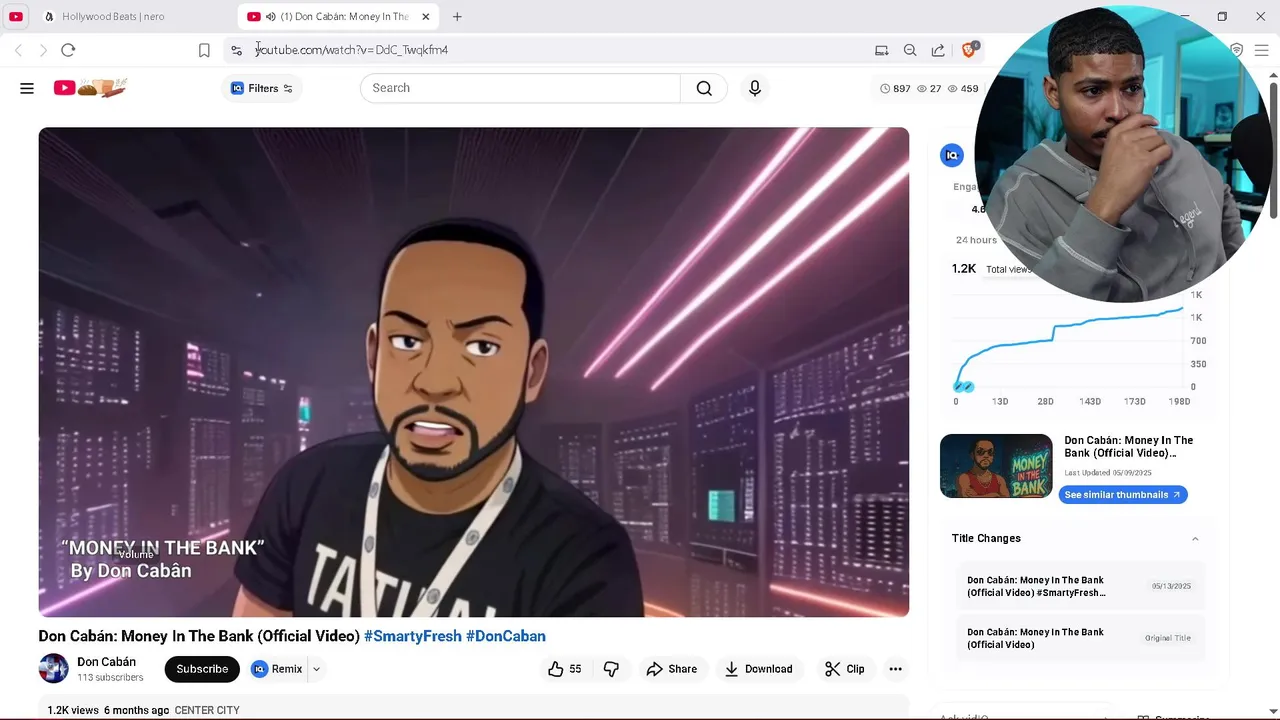This screenshot has height=720, width=1280.
Task: Open Don Cabán channel name link
Action: point(107,662)
